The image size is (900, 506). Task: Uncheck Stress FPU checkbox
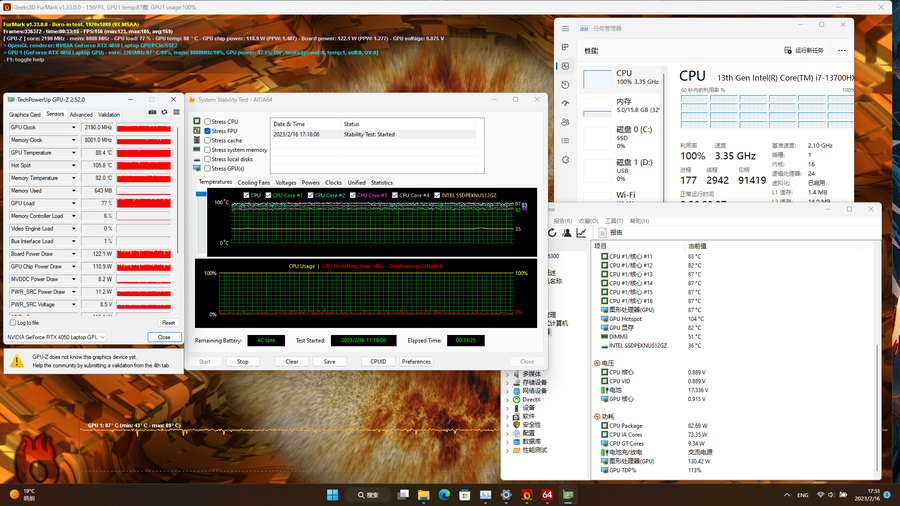click(207, 131)
